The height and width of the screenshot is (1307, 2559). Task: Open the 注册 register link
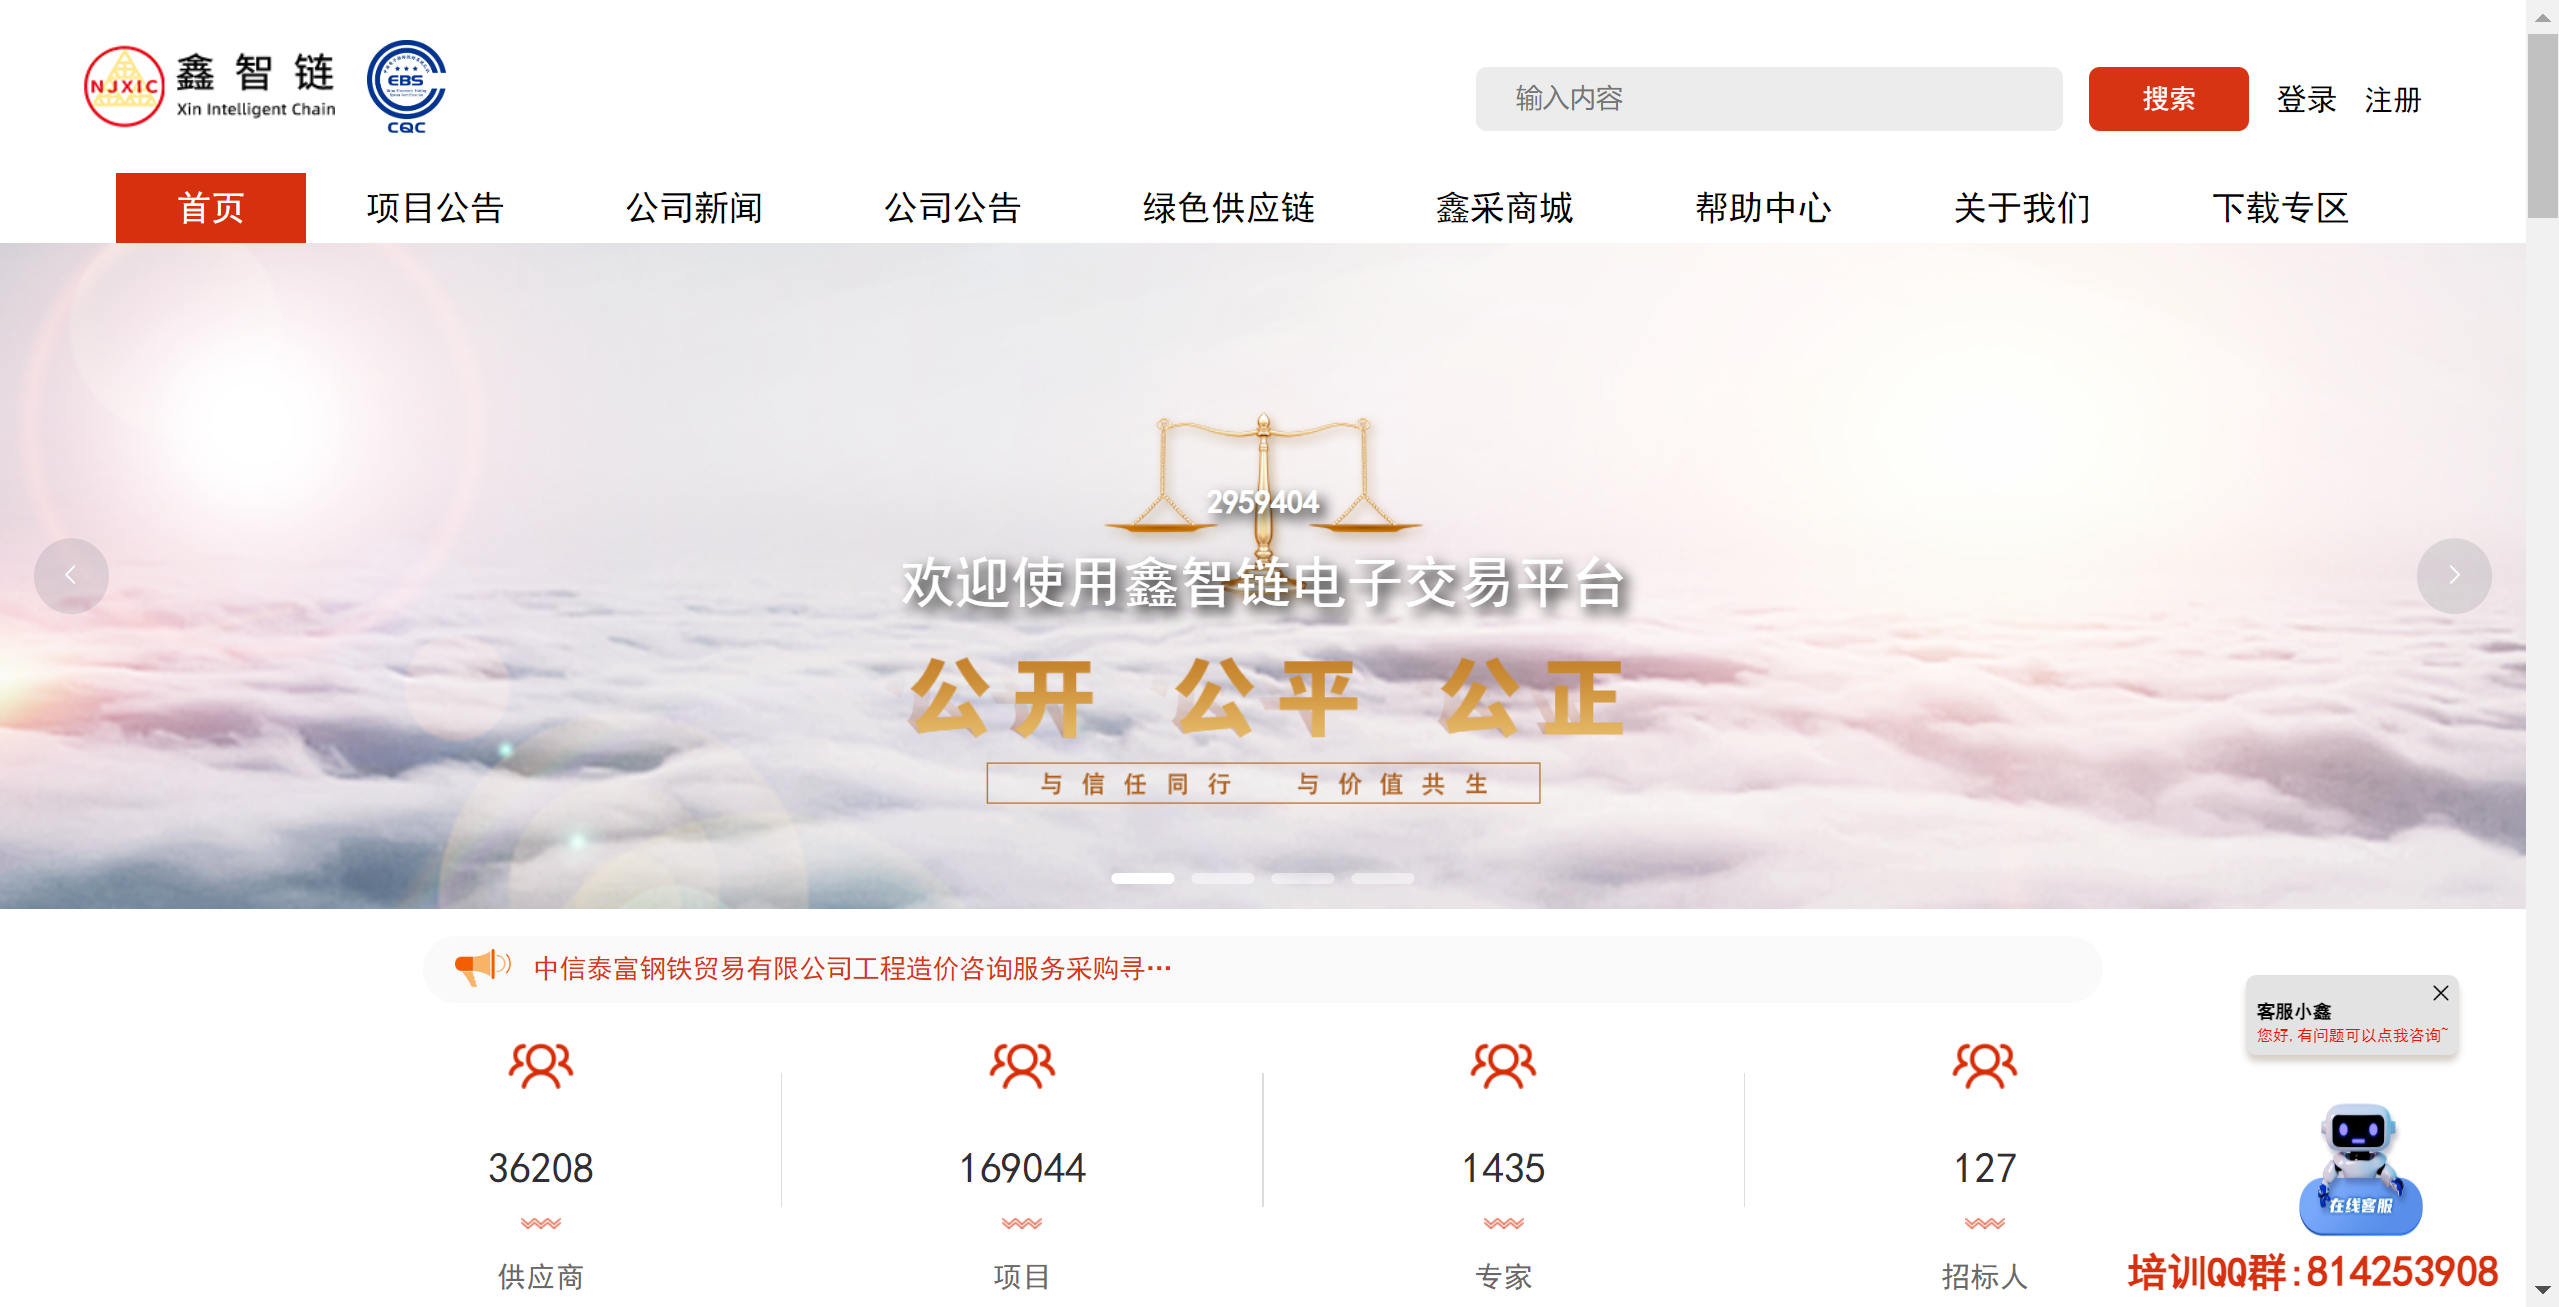2392,100
